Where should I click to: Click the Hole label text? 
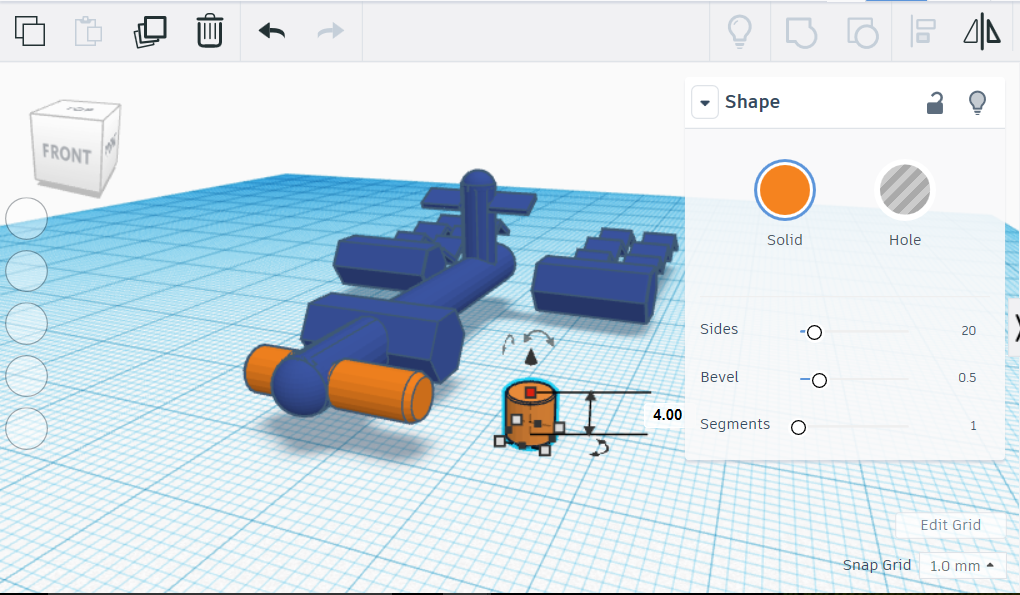point(905,240)
